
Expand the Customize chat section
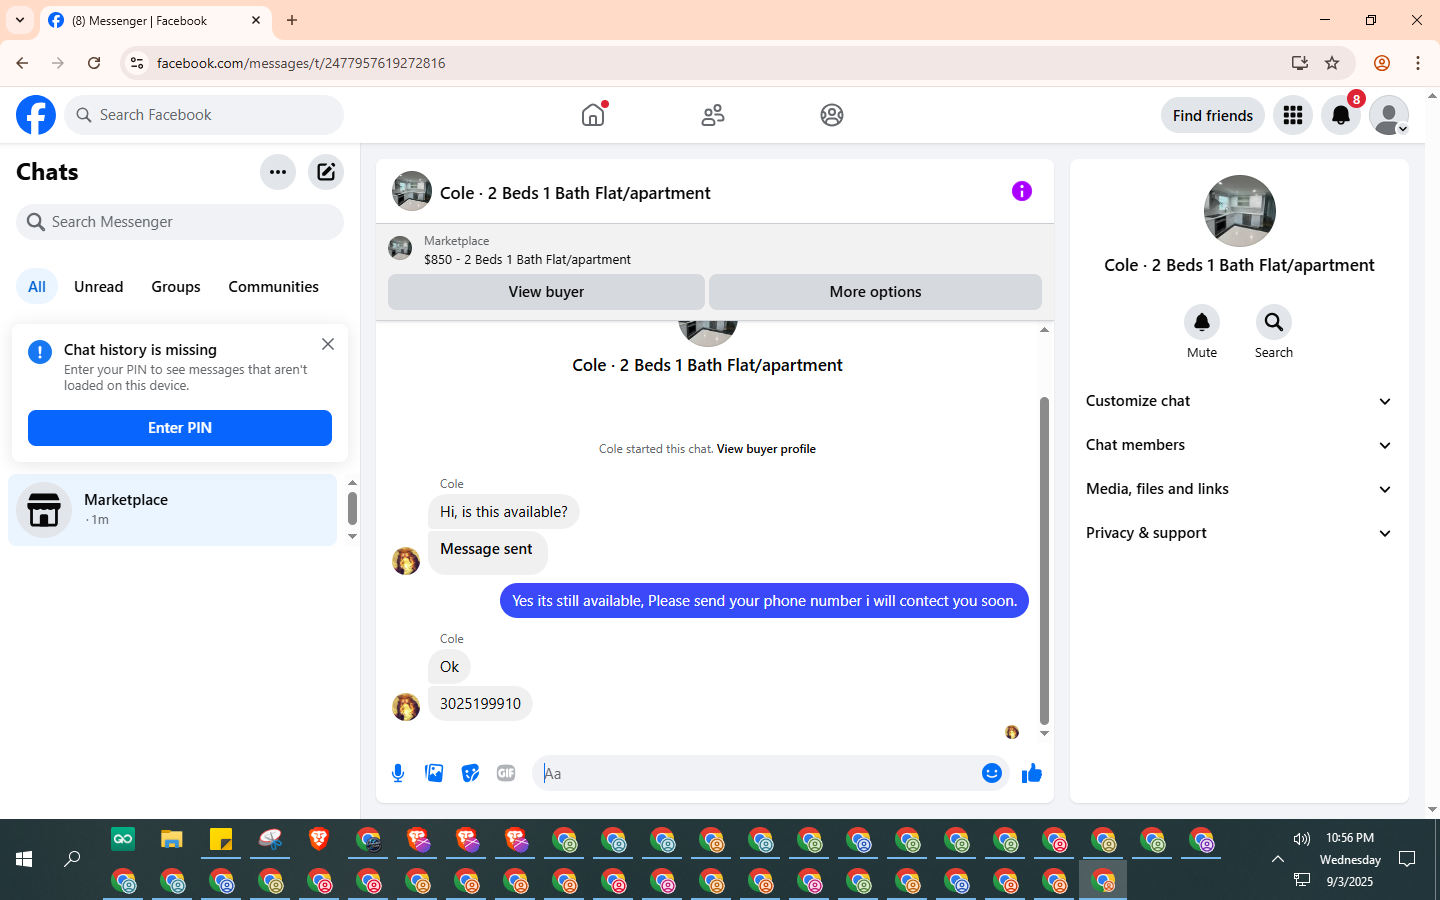coord(1239,401)
